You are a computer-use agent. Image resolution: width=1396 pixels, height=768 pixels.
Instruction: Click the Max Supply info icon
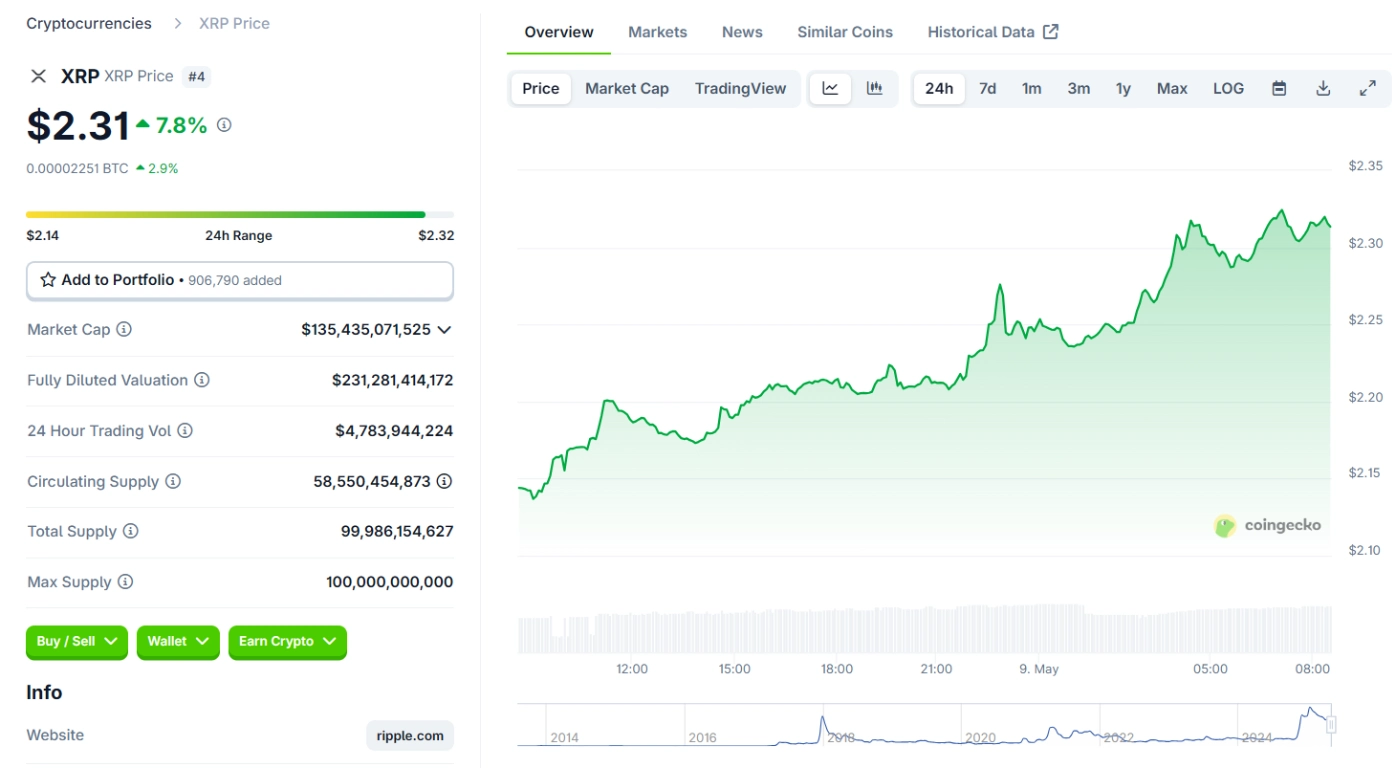click(125, 582)
